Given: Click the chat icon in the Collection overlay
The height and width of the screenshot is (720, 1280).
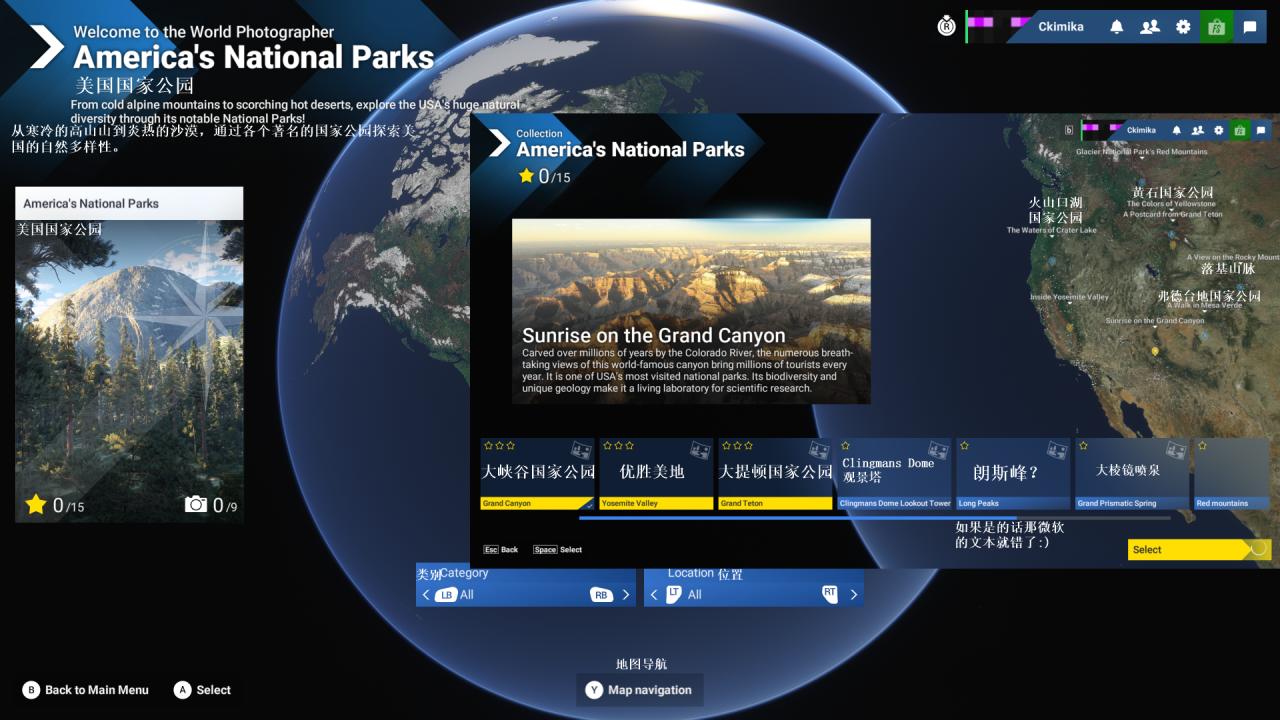Looking at the screenshot, I should pos(1261,130).
